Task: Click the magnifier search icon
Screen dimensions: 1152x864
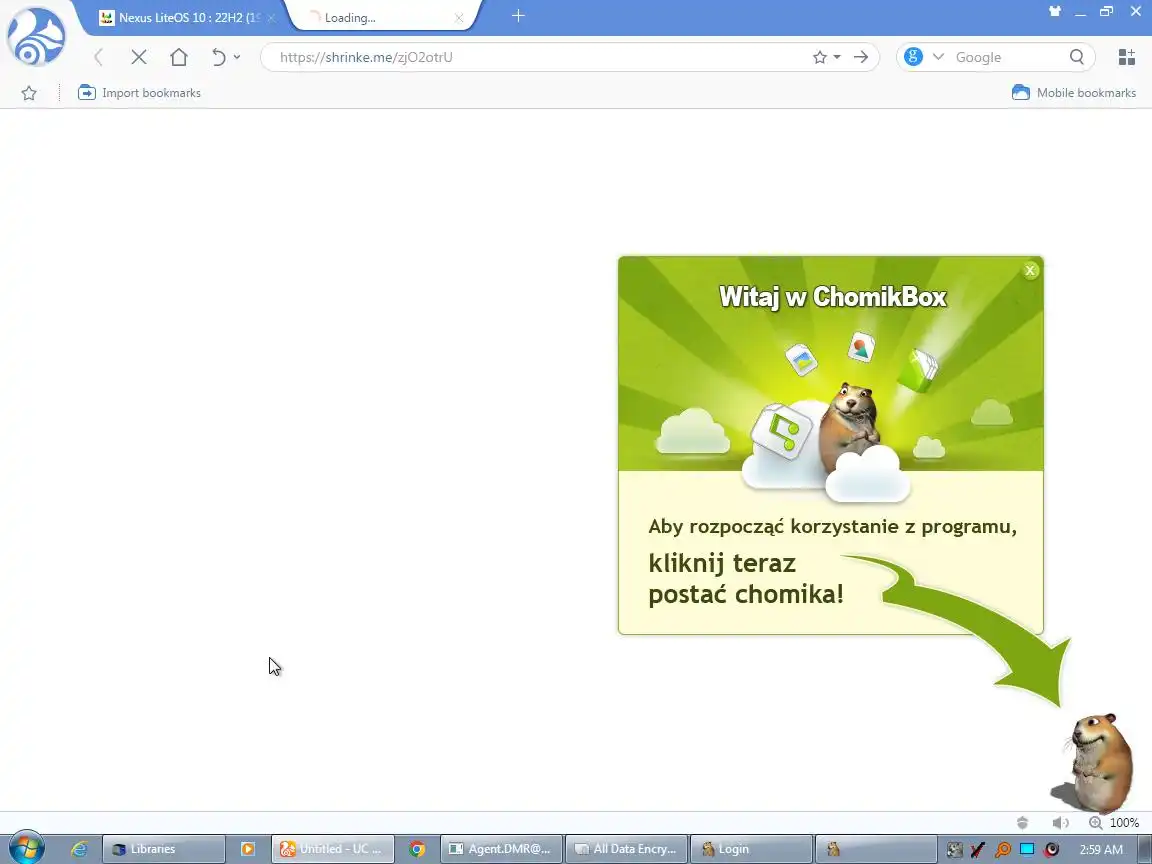Action: [1077, 57]
